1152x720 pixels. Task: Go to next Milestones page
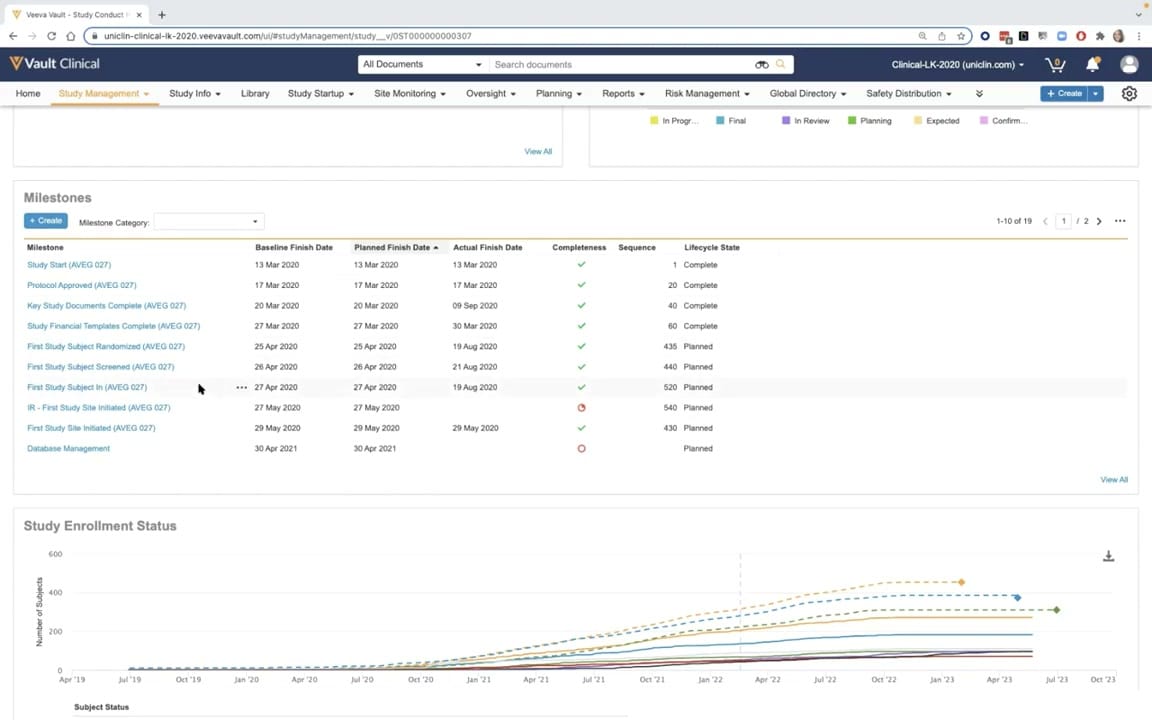[1099, 221]
